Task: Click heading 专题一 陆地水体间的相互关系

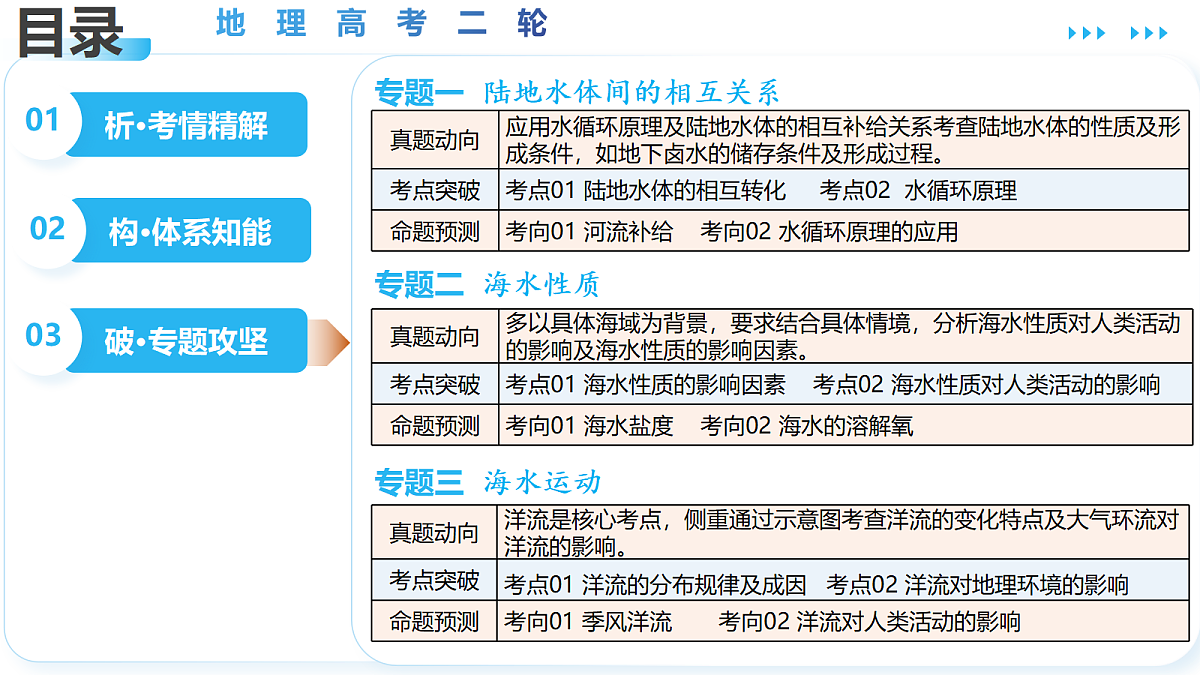Action: click(x=577, y=93)
